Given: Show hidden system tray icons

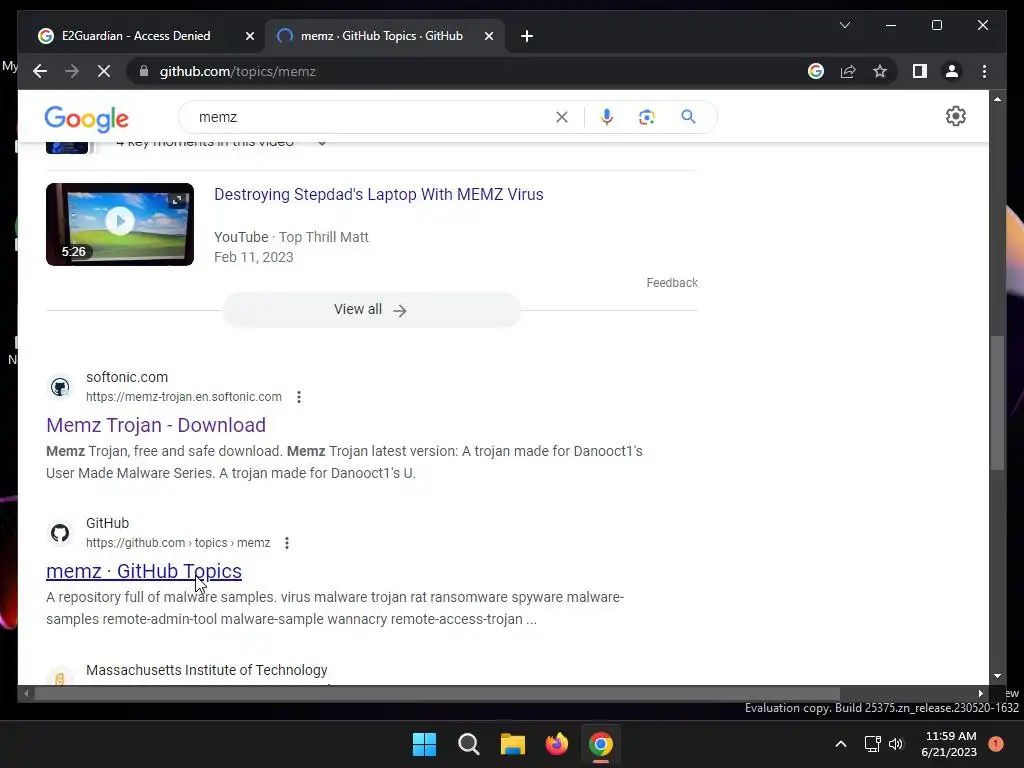Looking at the screenshot, I should point(840,744).
